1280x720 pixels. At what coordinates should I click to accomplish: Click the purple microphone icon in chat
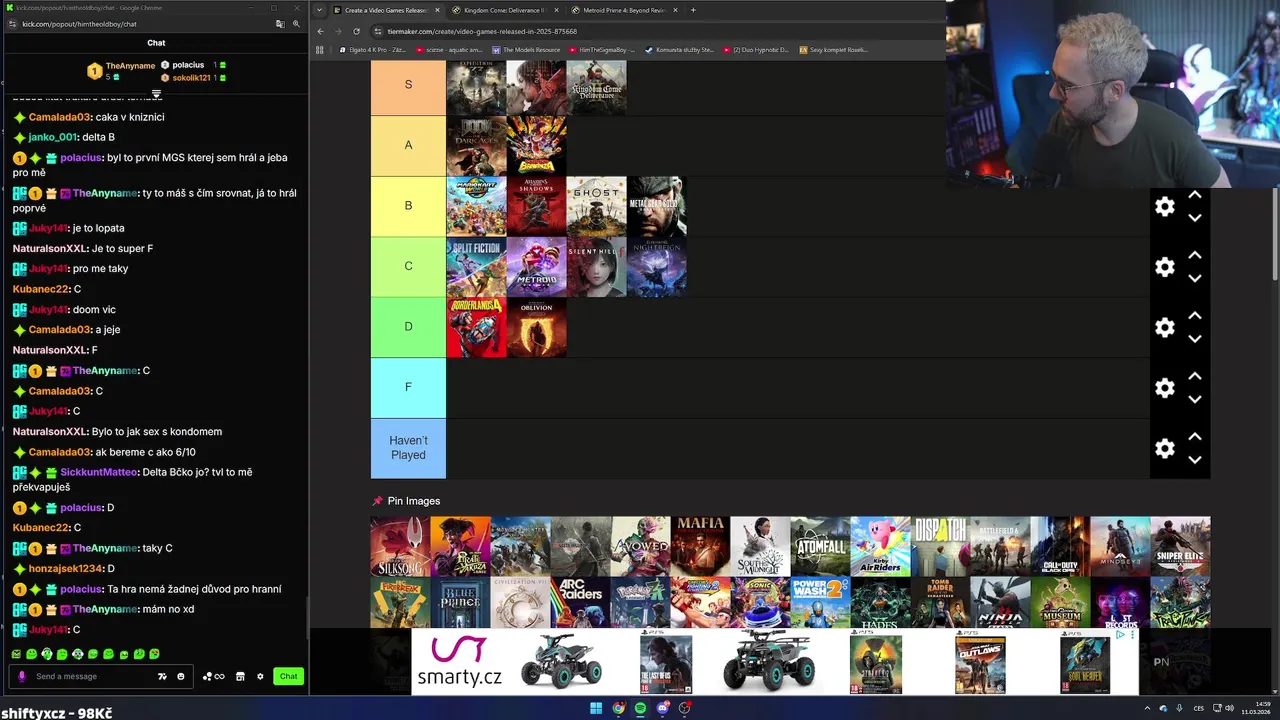[21, 676]
